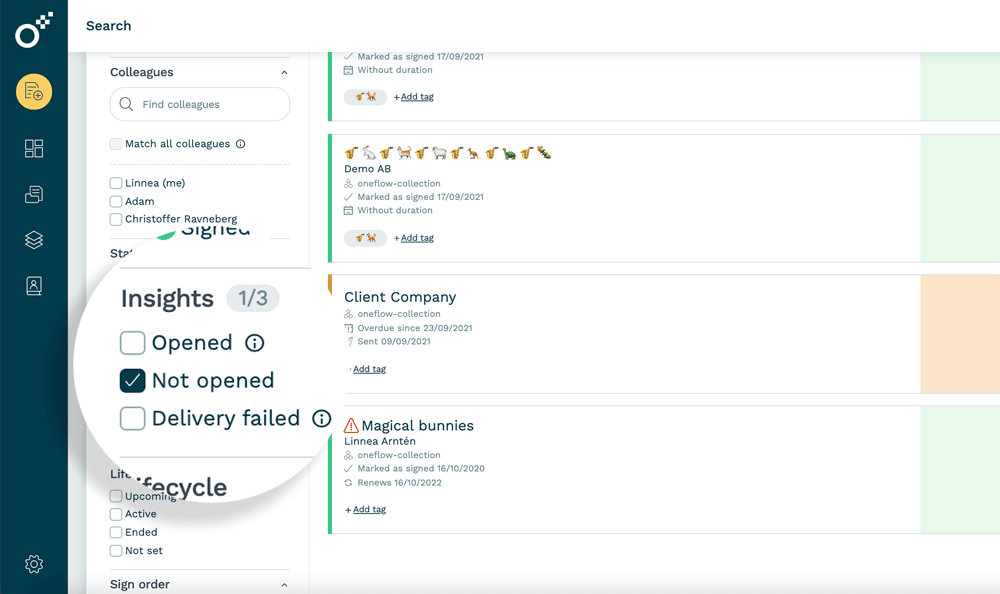Click the overdue icon beside Overdue since 23/09/2021

coord(348,328)
